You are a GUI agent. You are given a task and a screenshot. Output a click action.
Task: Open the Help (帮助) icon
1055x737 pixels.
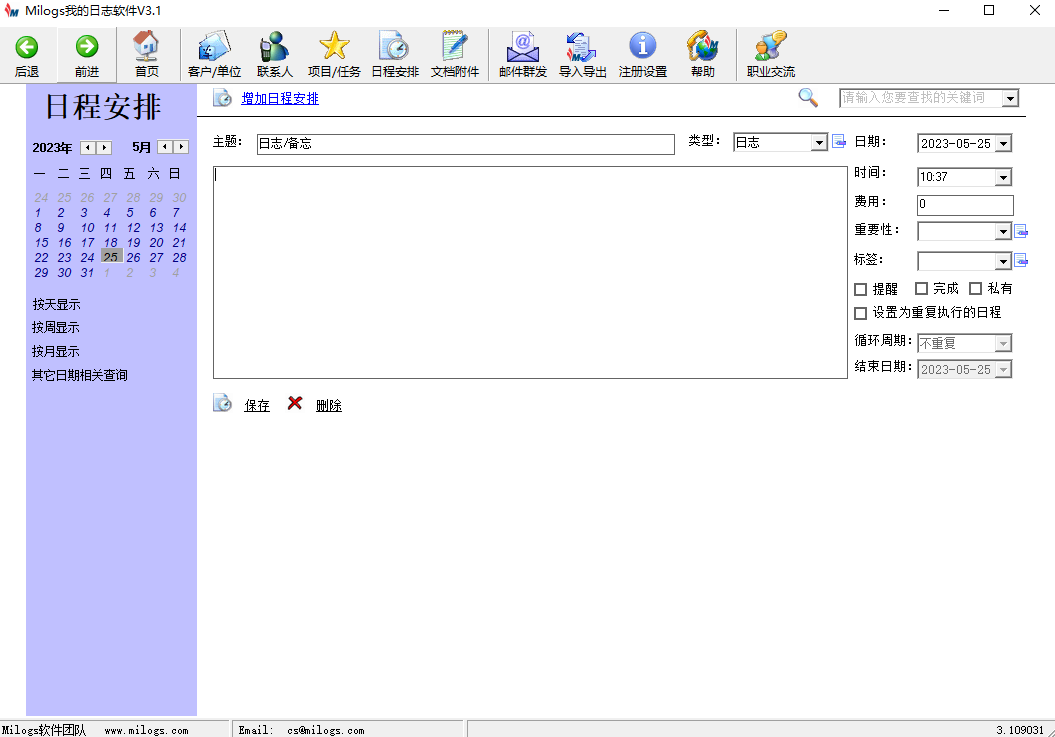point(702,46)
